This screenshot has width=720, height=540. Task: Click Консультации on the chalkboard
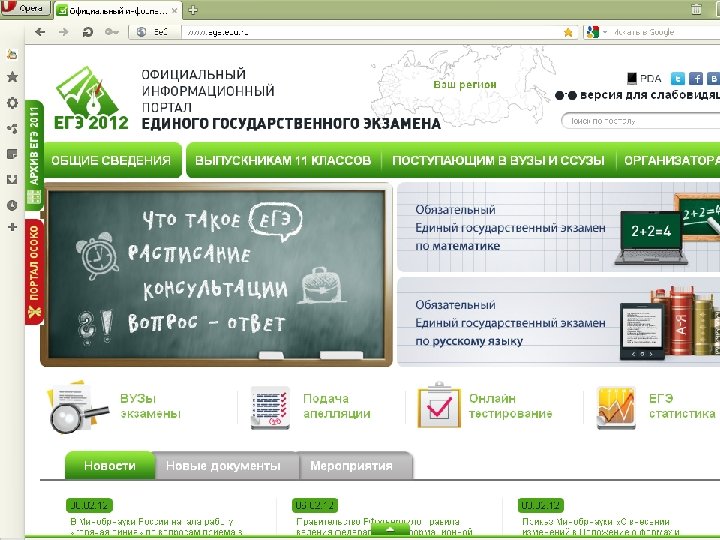pyautogui.click(x=215, y=290)
